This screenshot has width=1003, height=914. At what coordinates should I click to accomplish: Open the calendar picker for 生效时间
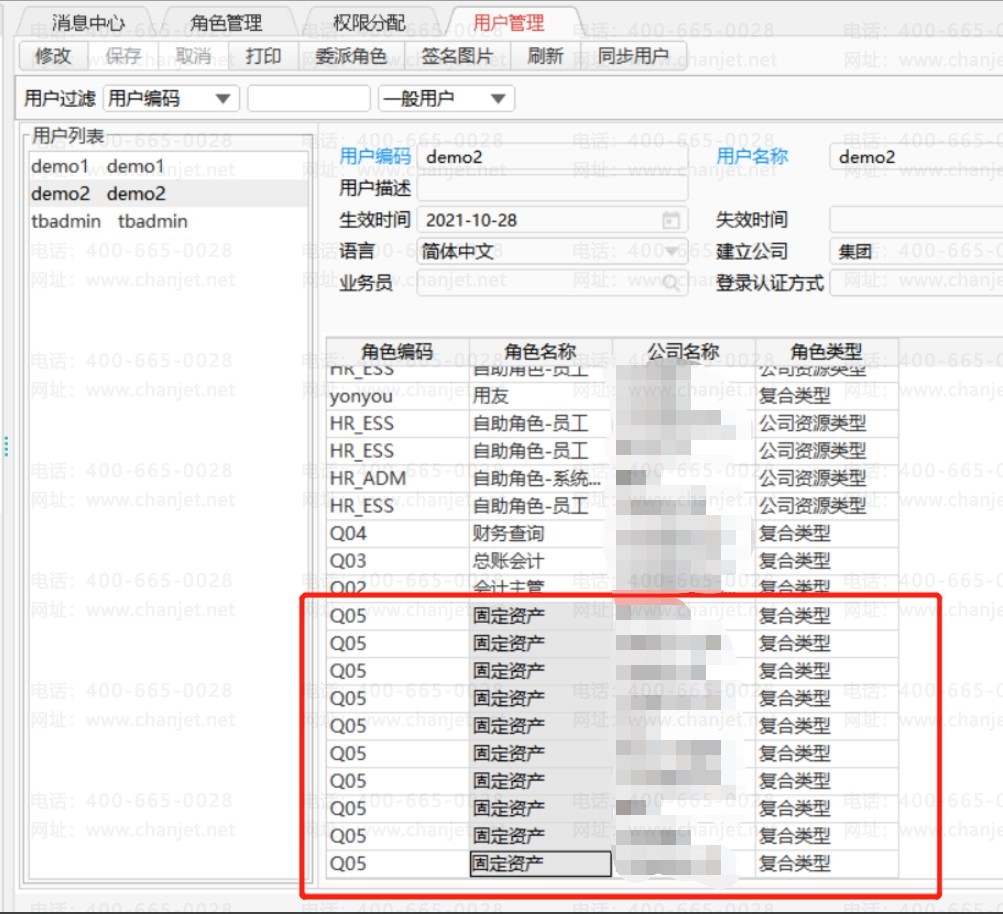click(671, 220)
